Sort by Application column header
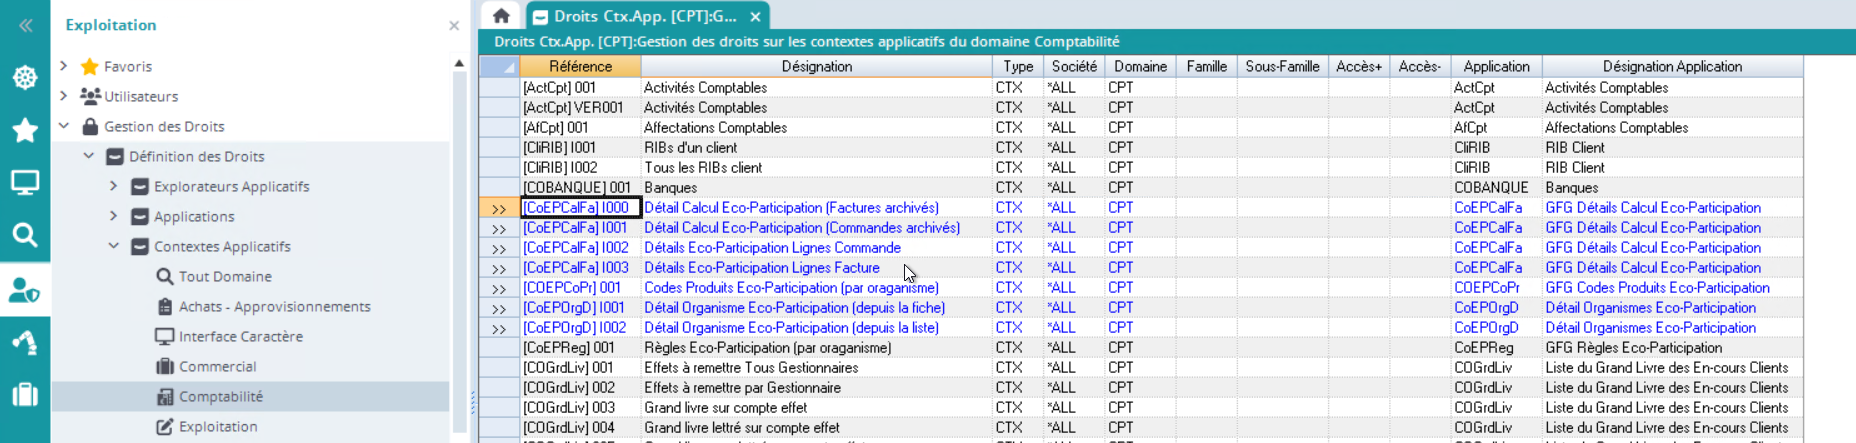The image size is (1856, 443). tap(1497, 66)
